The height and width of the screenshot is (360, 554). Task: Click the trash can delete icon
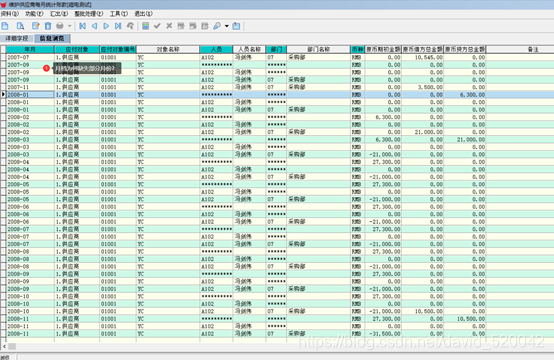click(x=48, y=26)
